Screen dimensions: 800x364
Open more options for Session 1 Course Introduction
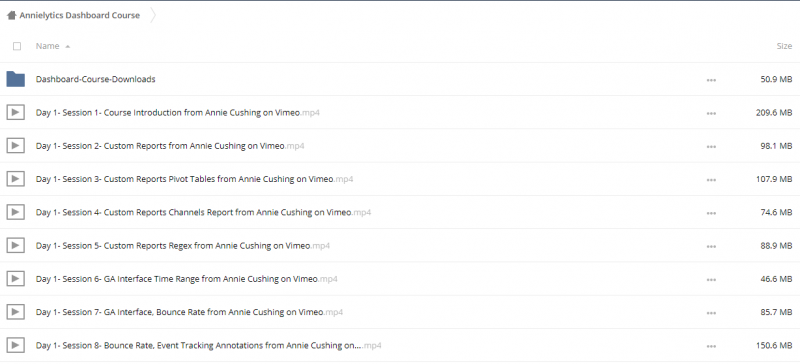tap(711, 113)
